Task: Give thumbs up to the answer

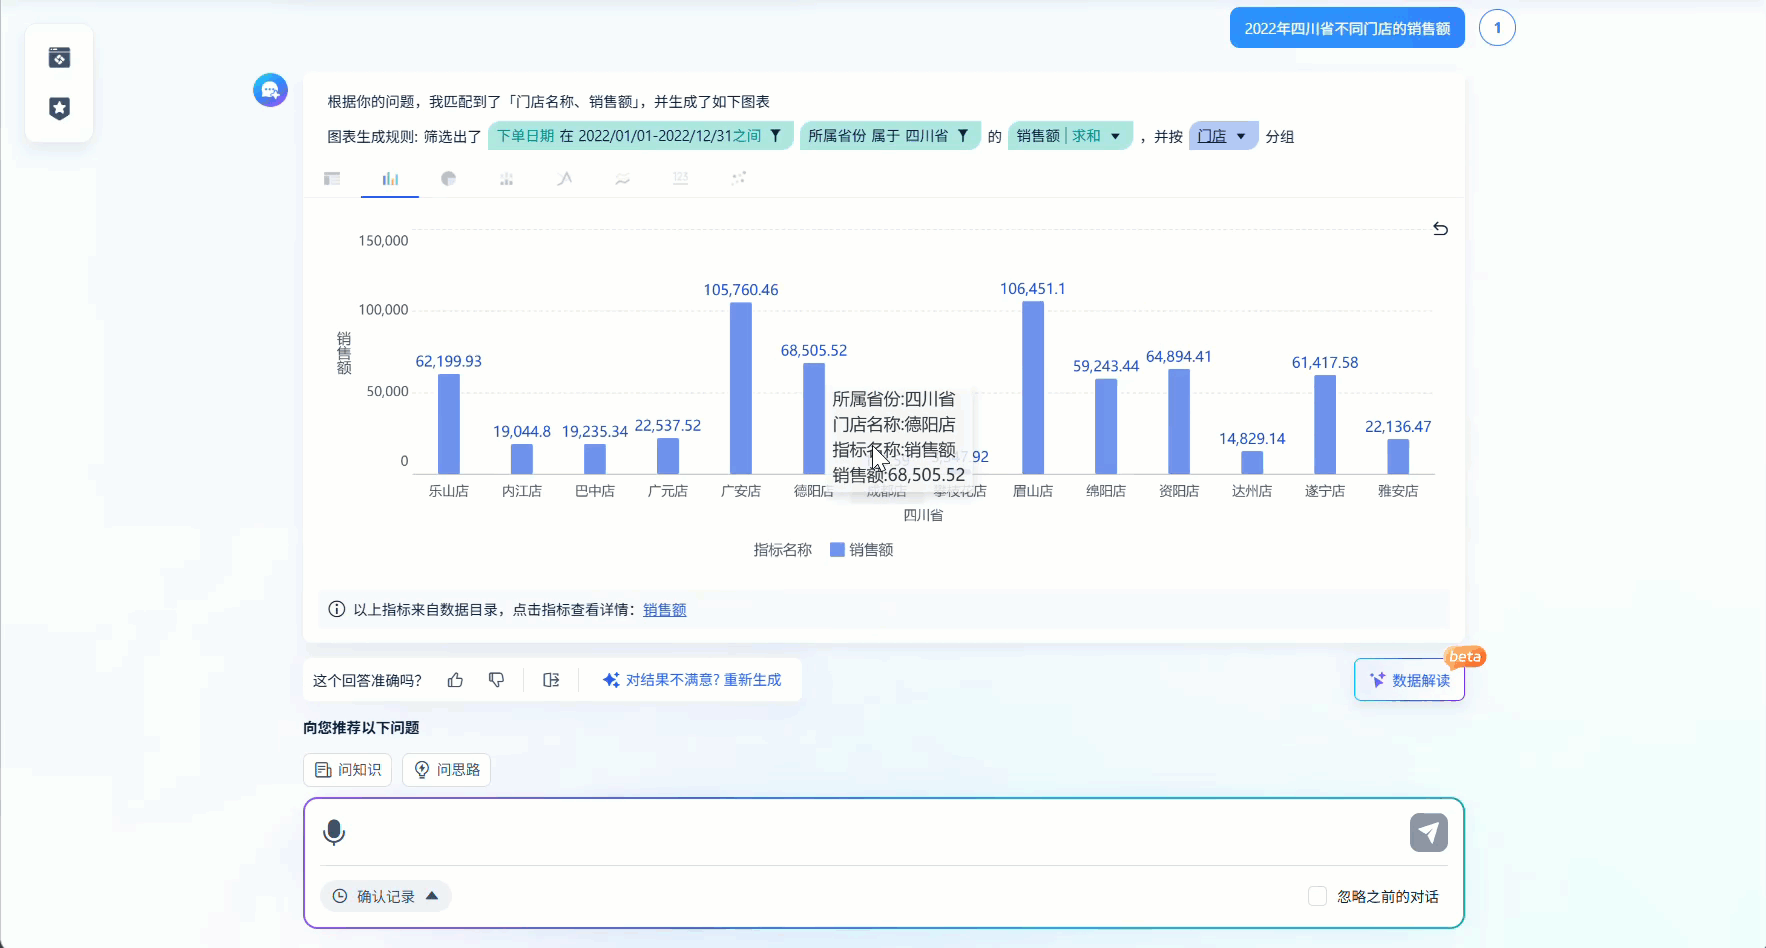Action: pos(456,680)
